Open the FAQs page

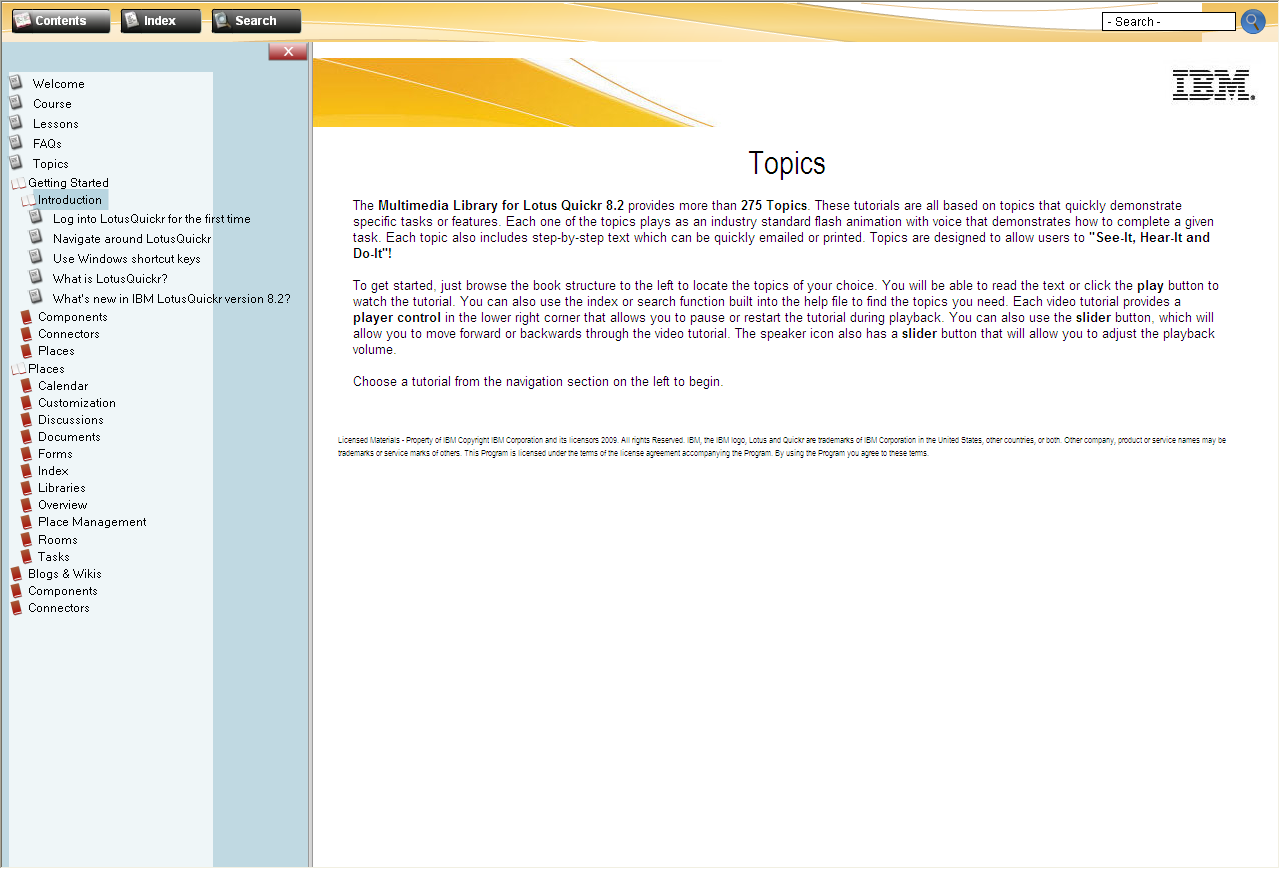point(47,144)
